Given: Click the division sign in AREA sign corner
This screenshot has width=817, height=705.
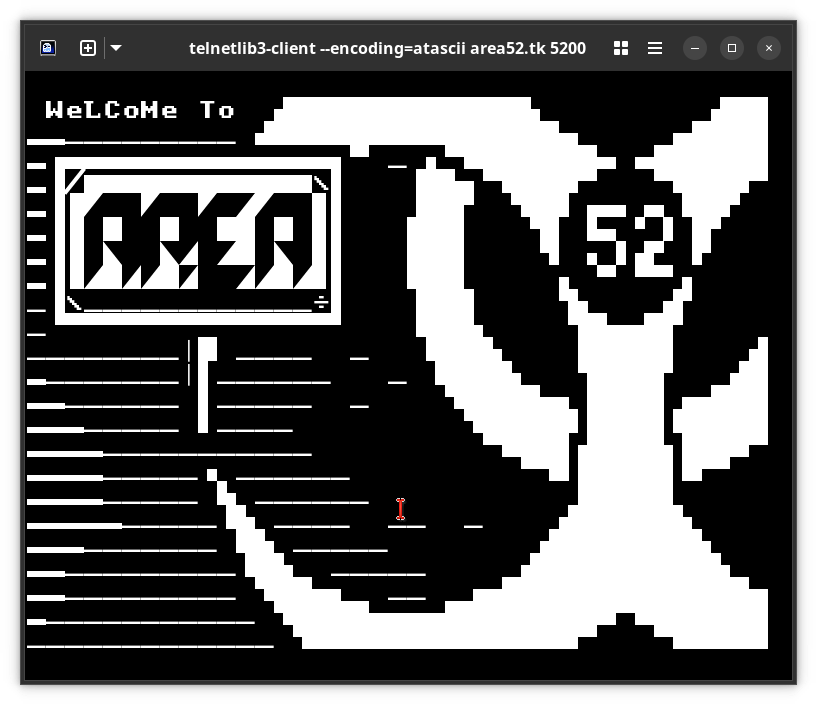Looking at the screenshot, I should pyautogui.click(x=321, y=302).
